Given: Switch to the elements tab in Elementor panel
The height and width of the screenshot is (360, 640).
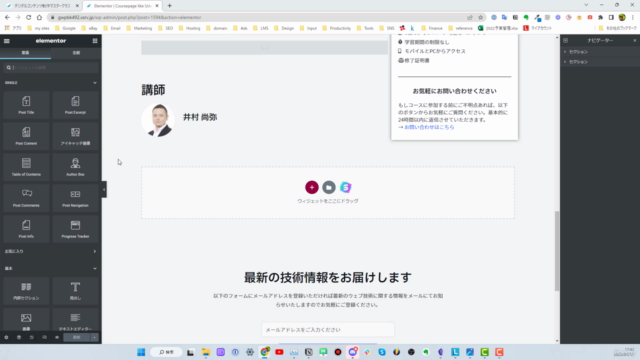Looking at the screenshot, I should (25, 53).
